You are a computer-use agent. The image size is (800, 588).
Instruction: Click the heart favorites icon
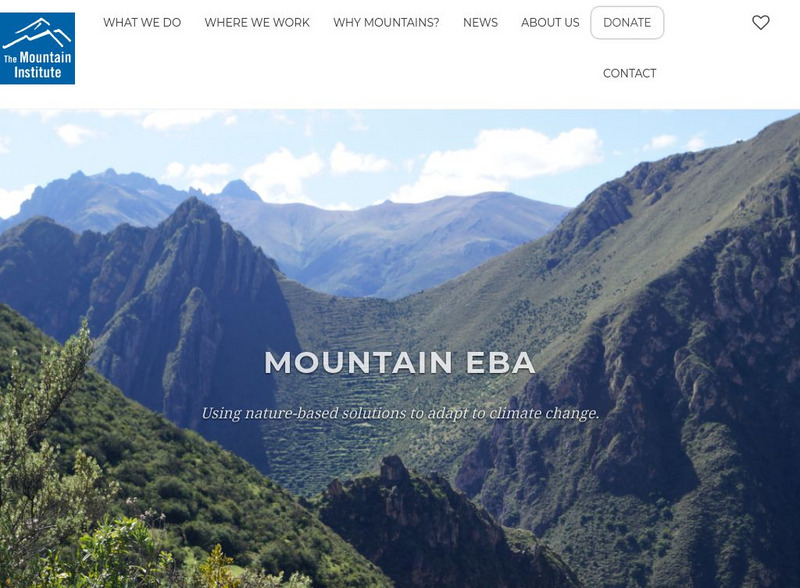[x=760, y=22]
